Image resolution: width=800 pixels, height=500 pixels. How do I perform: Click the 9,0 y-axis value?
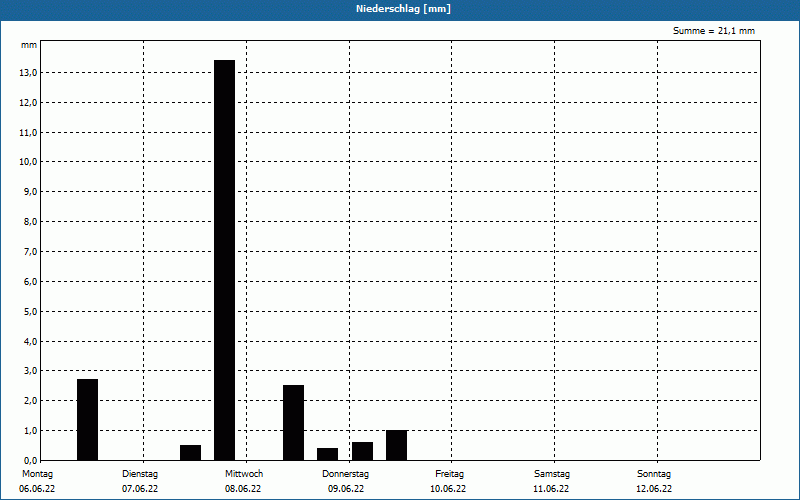click(x=30, y=192)
